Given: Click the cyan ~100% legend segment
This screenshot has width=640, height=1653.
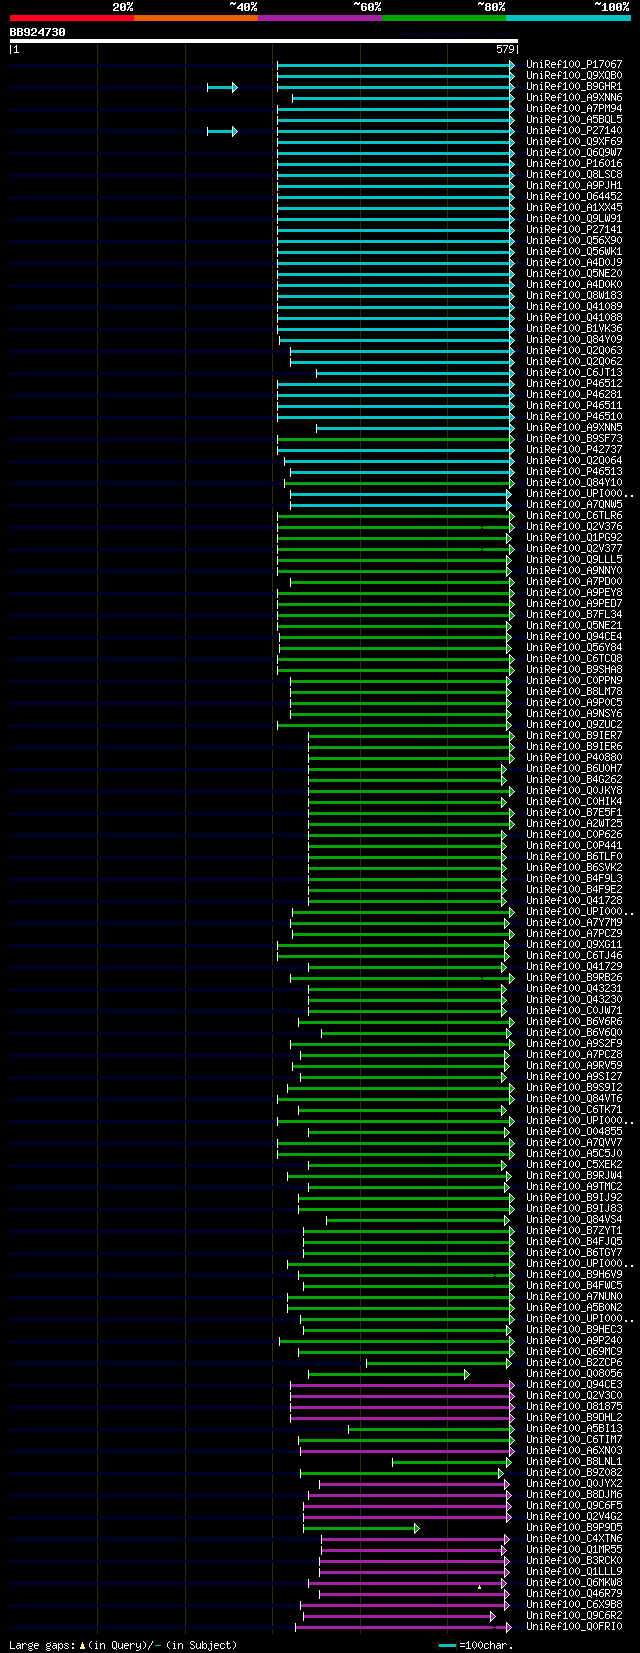Looking at the screenshot, I should pyautogui.click(x=568, y=18).
